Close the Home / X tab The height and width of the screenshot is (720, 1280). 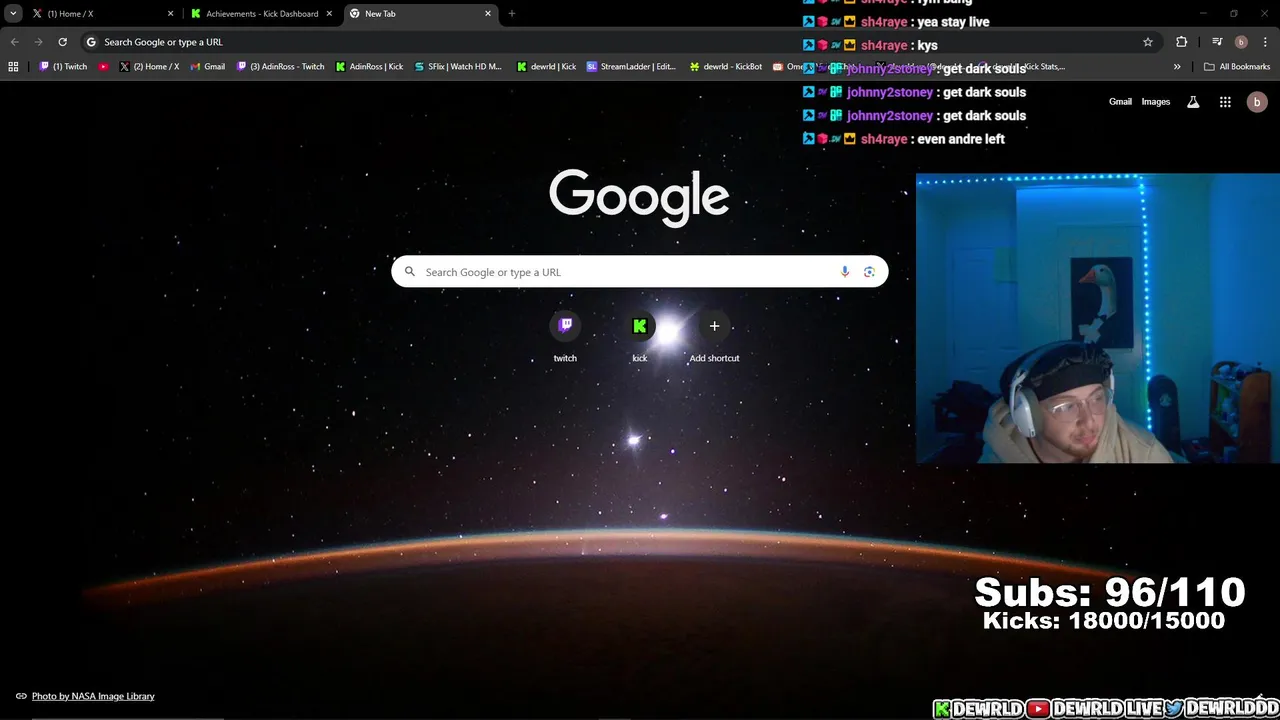point(170,14)
